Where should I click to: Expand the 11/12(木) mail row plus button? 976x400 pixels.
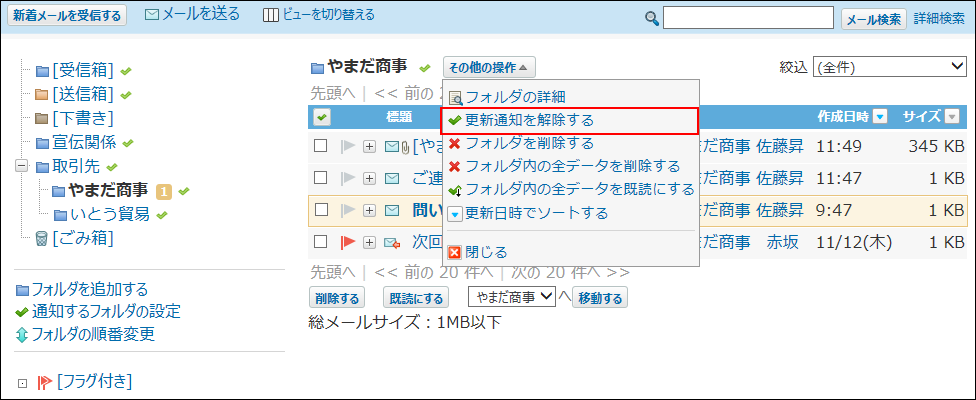[370, 243]
